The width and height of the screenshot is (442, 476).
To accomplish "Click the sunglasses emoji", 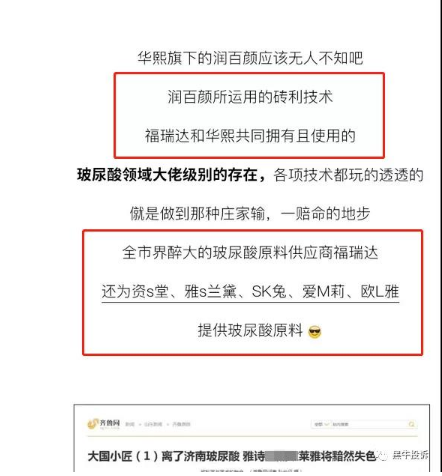I will [315, 332].
